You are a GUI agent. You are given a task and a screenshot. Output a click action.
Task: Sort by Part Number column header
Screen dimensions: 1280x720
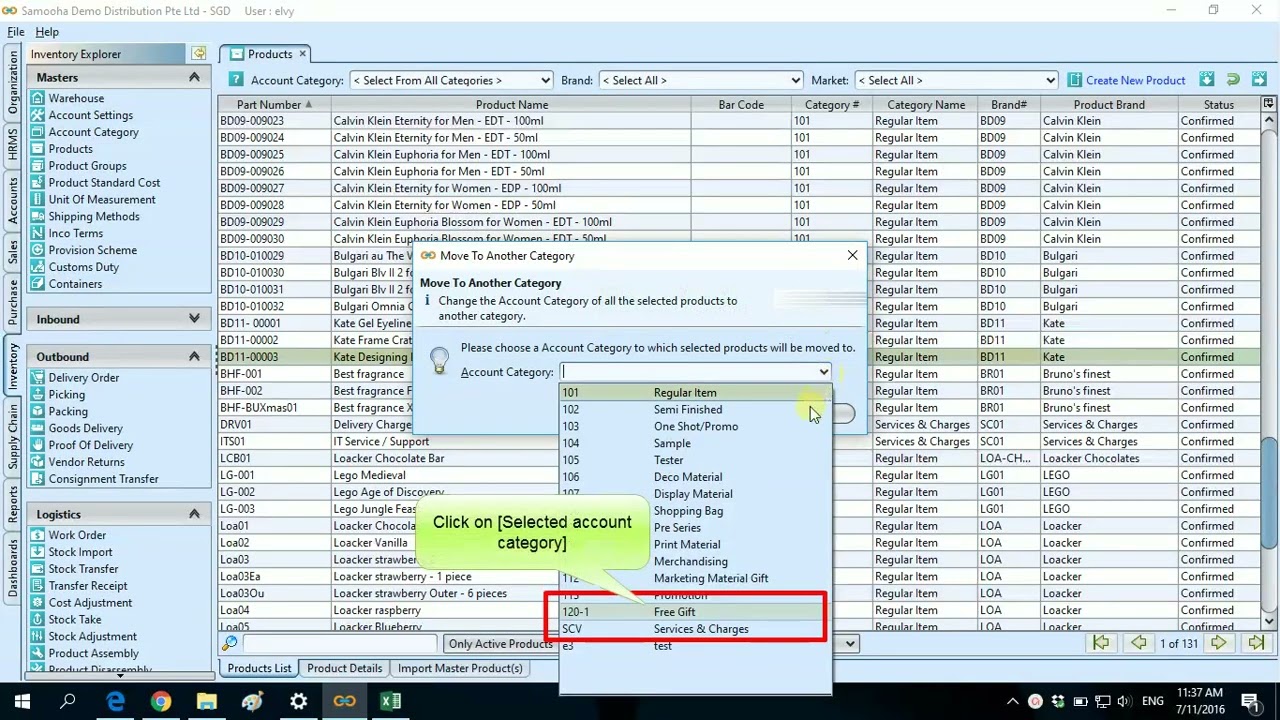(274, 104)
